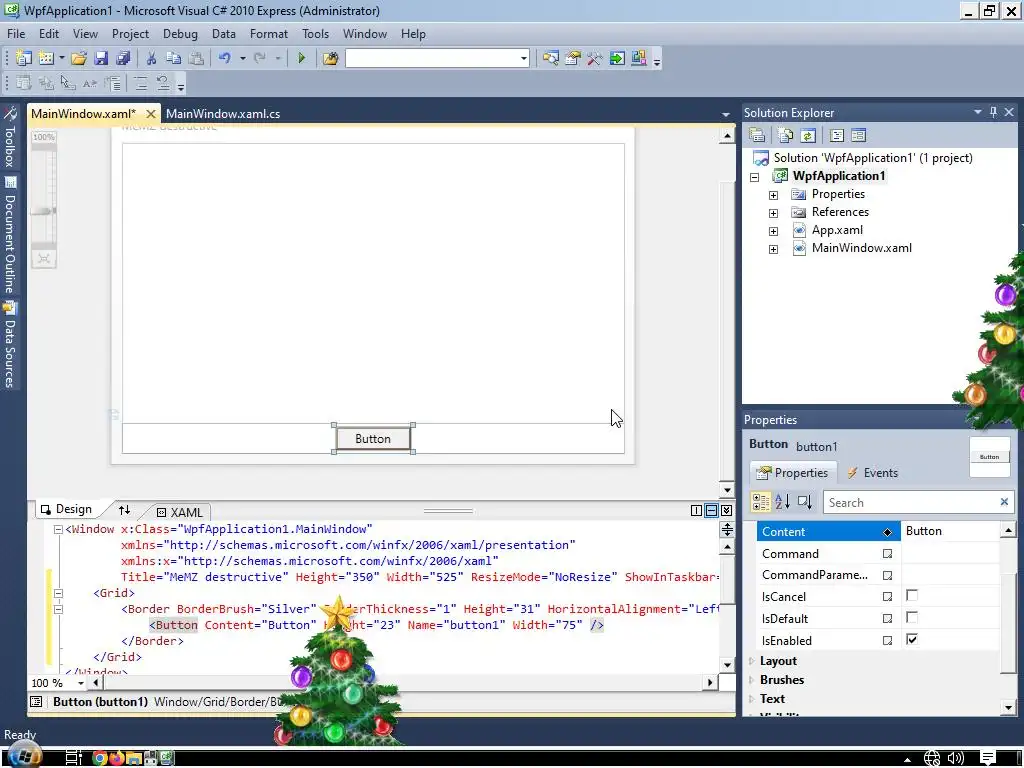Image resolution: width=1024 pixels, height=768 pixels.
Task: Swap Design and XAML panes arrows
Action: click(124, 509)
